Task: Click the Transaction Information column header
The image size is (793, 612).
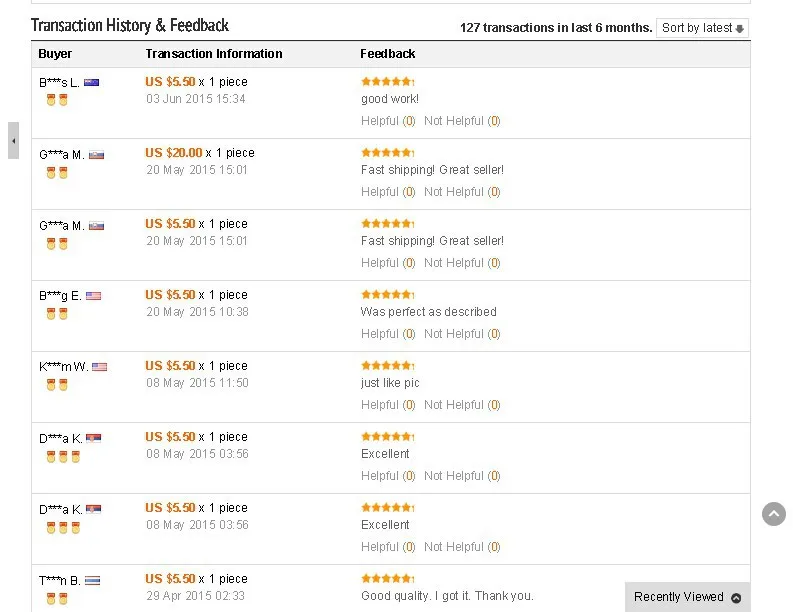Action: pyautogui.click(x=214, y=54)
